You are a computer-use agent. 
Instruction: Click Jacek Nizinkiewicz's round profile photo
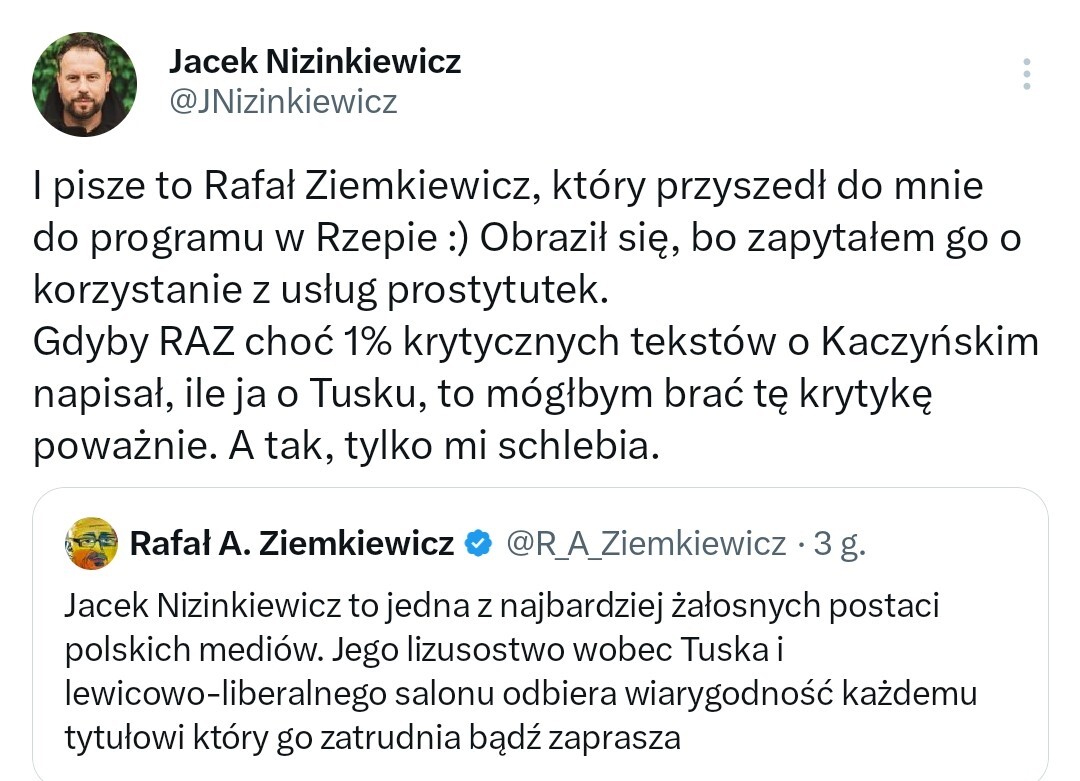click(84, 84)
